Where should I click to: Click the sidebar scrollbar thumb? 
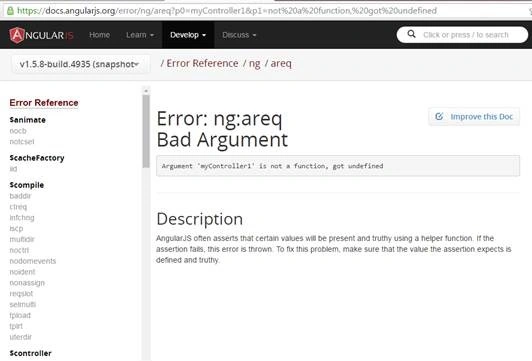(146, 131)
